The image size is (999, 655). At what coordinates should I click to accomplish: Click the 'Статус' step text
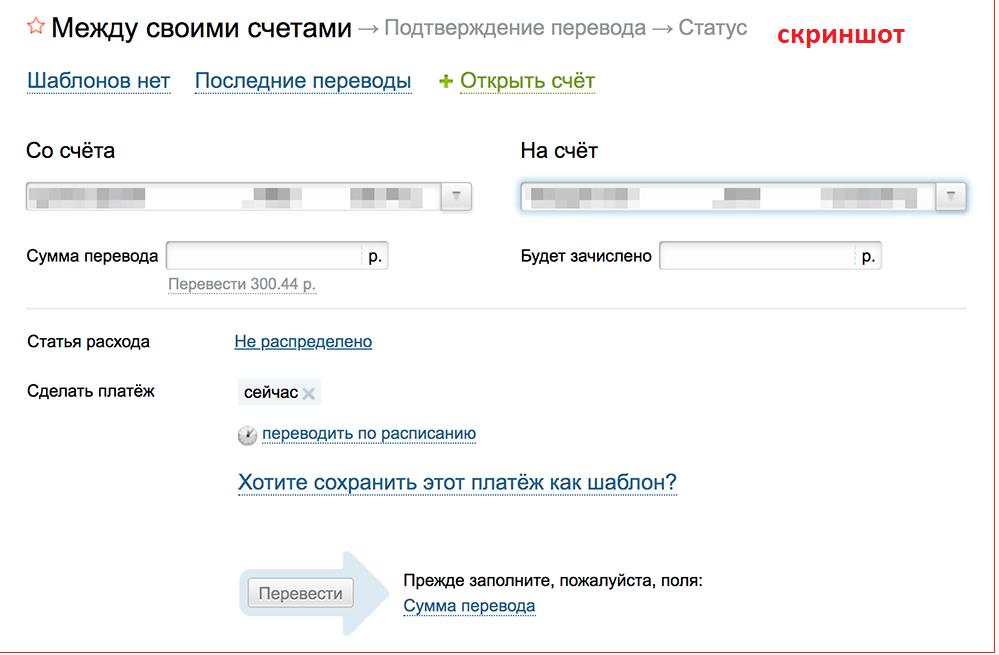point(713,27)
